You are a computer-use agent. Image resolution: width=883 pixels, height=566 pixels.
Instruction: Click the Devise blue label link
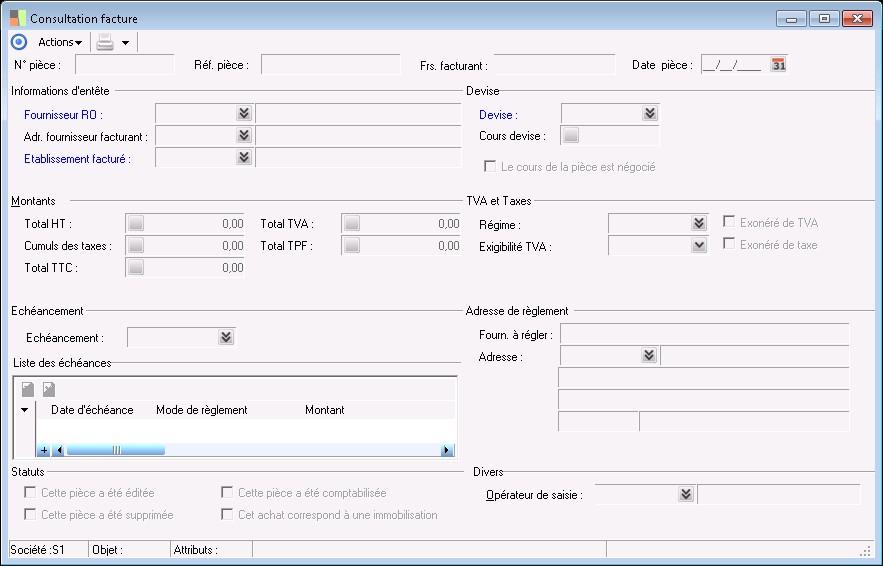pos(498,115)
